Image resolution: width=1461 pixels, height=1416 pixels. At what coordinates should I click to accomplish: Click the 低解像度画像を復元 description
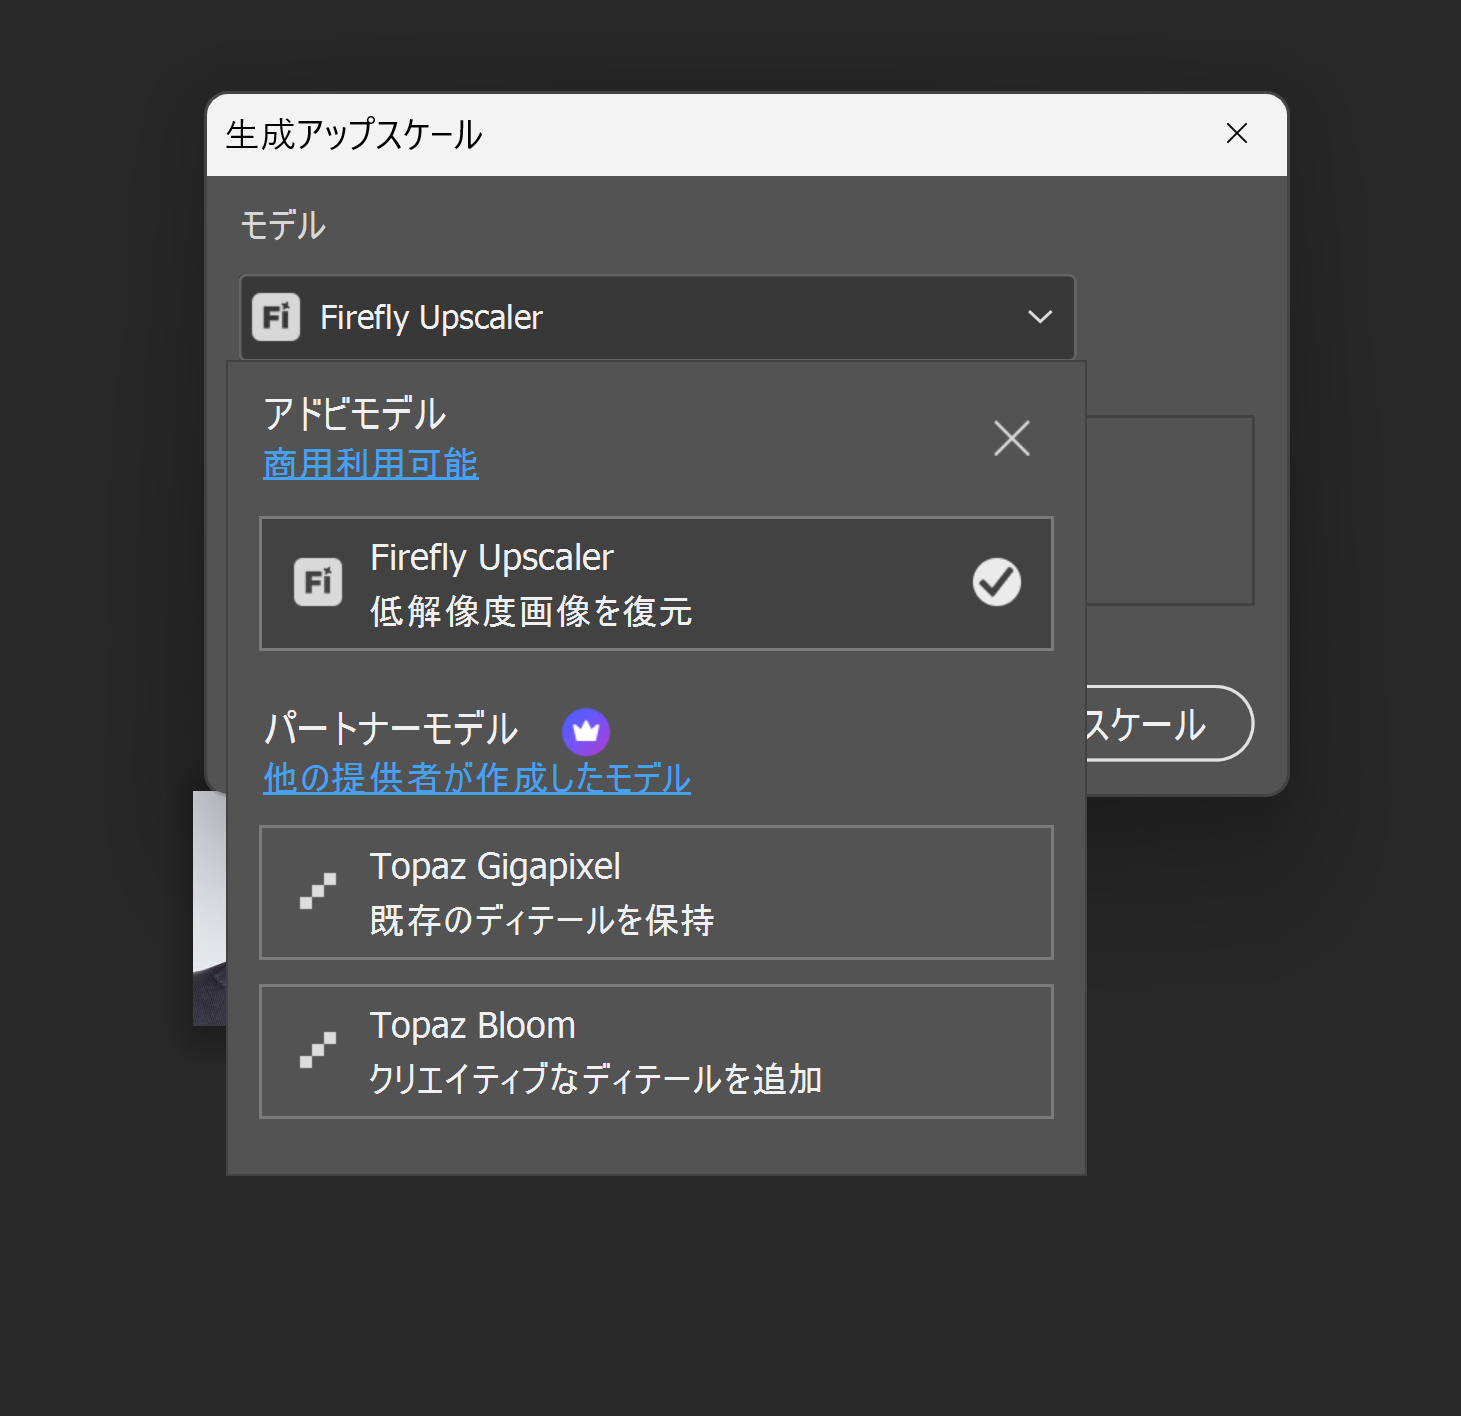[x=531, y=611]
